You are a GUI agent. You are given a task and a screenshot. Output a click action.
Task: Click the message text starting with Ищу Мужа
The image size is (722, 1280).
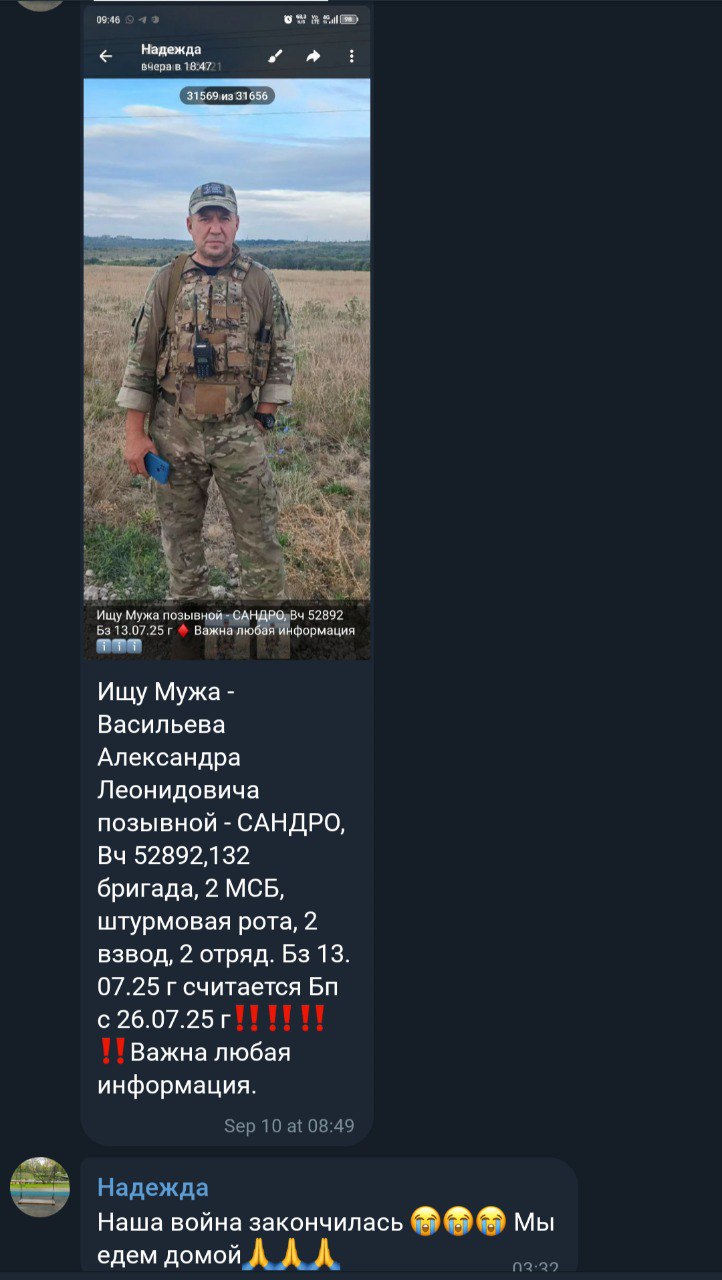coord(224,887)
